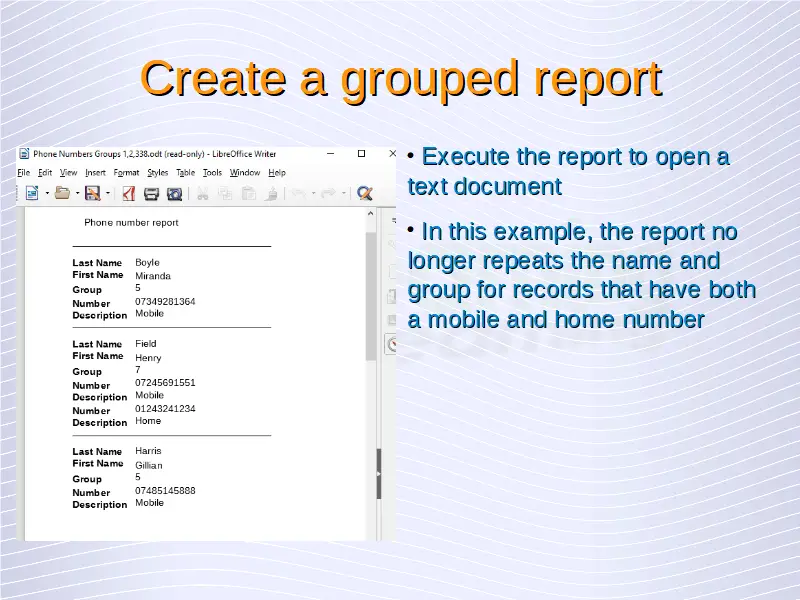Viewport: 800px width, 600px height.
Task: Click the bullet 'Execute the report to open a'
Action: point(576,157)
